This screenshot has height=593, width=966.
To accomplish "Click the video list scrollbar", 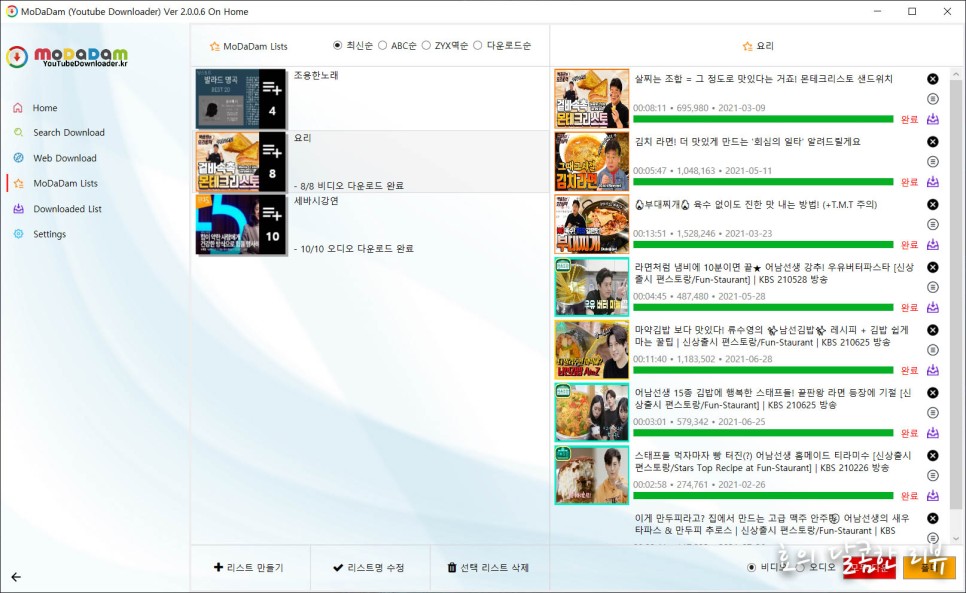I will coord(956,296).
